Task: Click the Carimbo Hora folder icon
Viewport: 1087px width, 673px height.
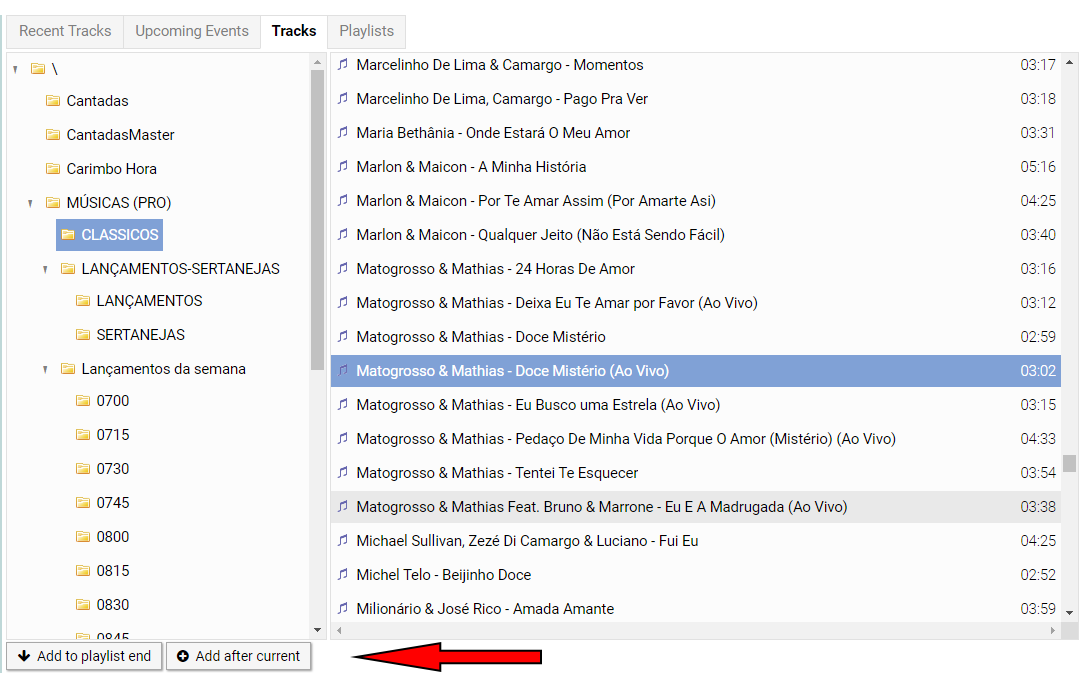Action: 53,169
